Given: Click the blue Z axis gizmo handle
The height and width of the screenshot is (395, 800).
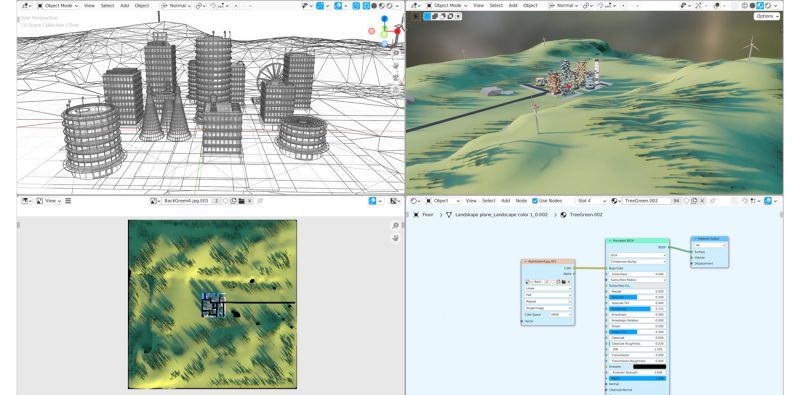Looking at the screenshot, I should point(384,19).
